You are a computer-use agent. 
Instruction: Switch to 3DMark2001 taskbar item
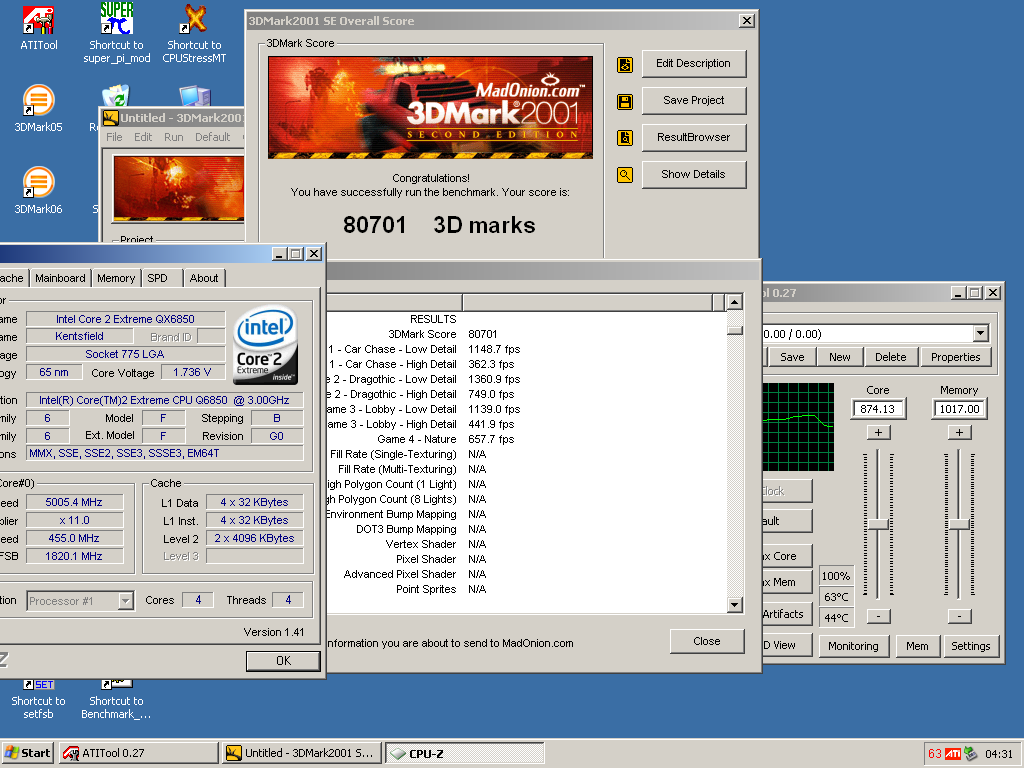300,753
